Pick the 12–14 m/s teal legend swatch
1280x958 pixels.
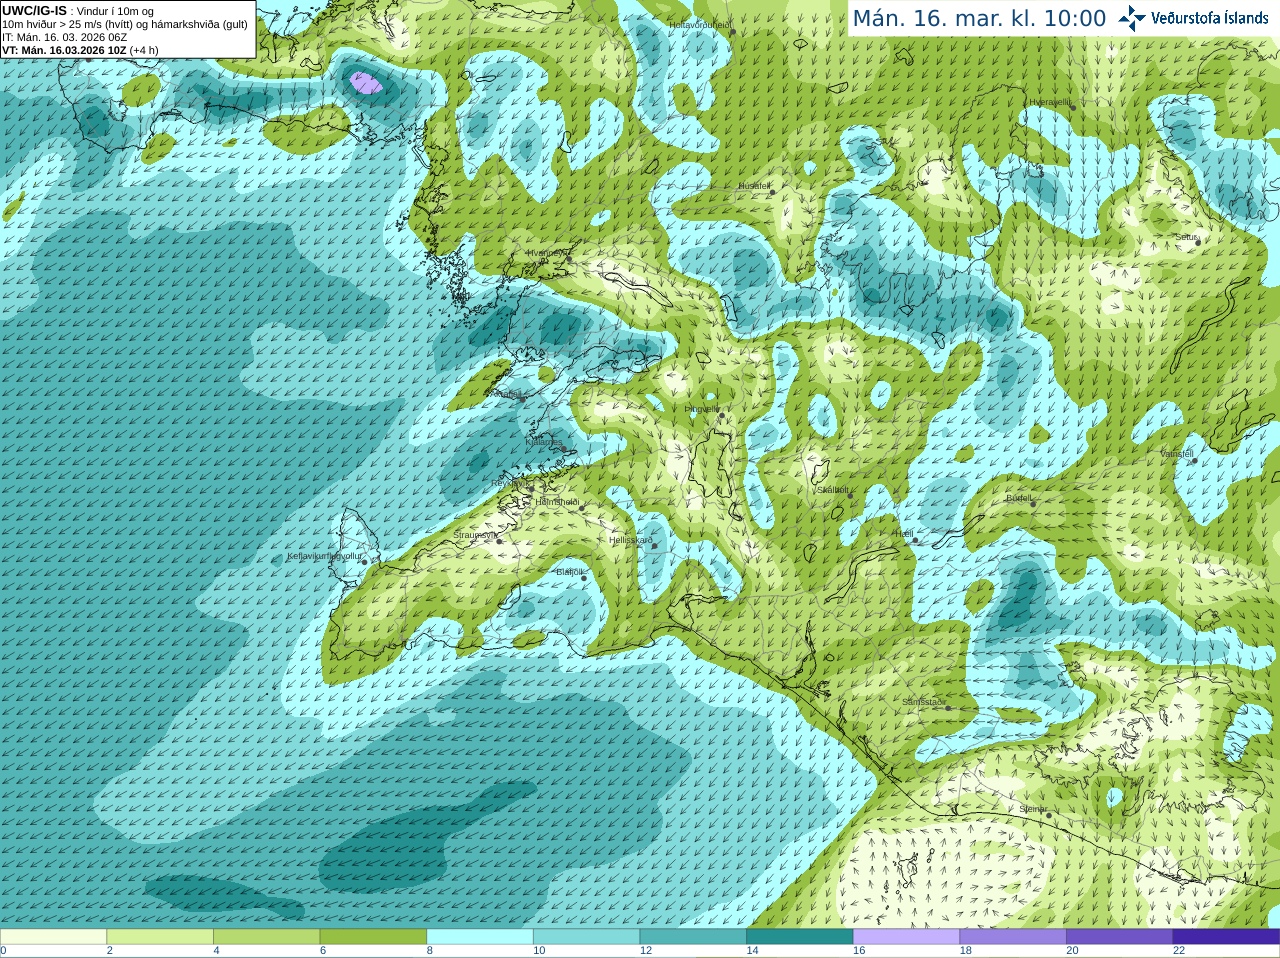pyautogui.click(x=693, y=936)
